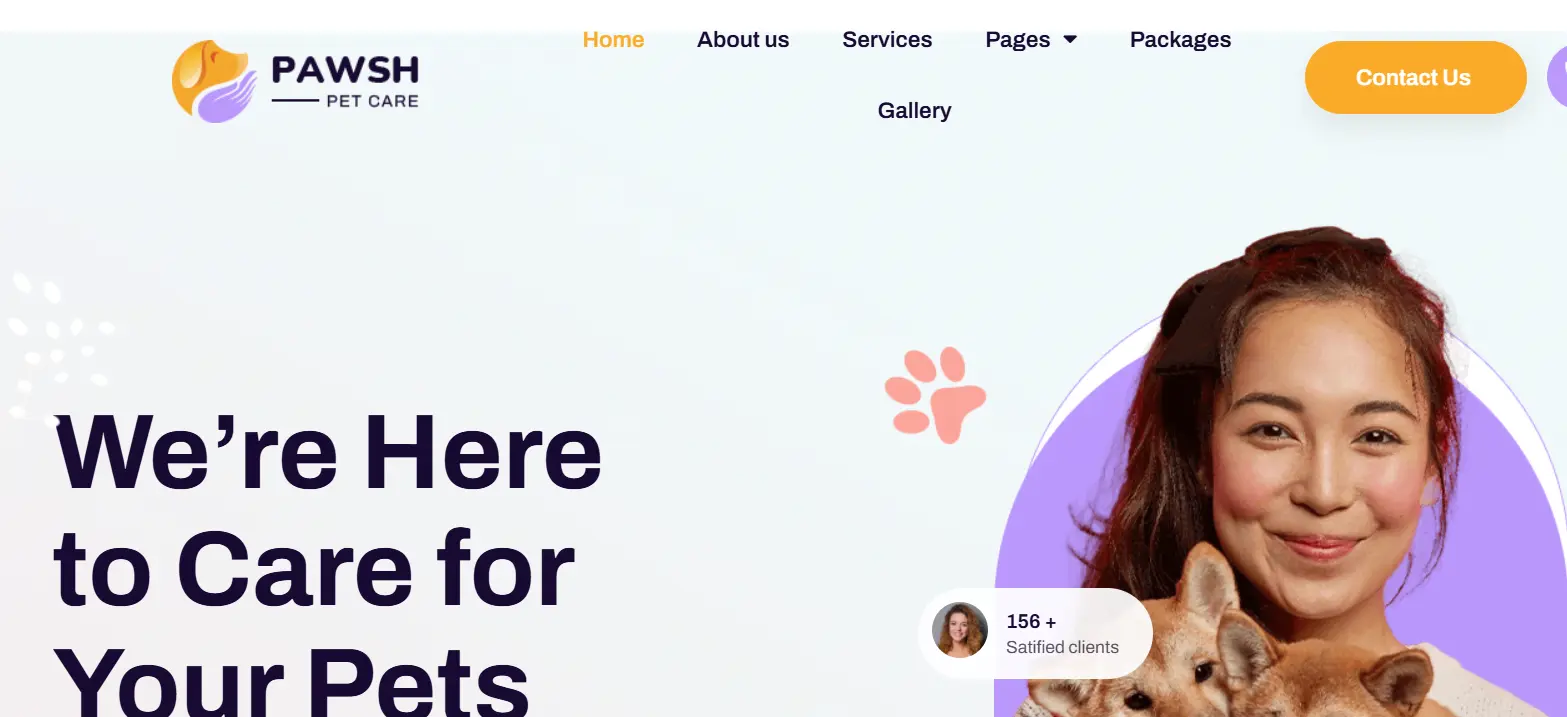Image resolution: width=1567 pixels, height=717 pixels.
Task: Click the pink paw print icon
Action: [x=936, y=394]
